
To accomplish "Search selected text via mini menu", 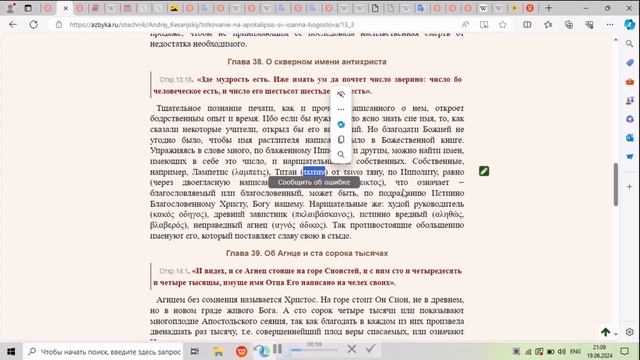I will pos(341,155).
